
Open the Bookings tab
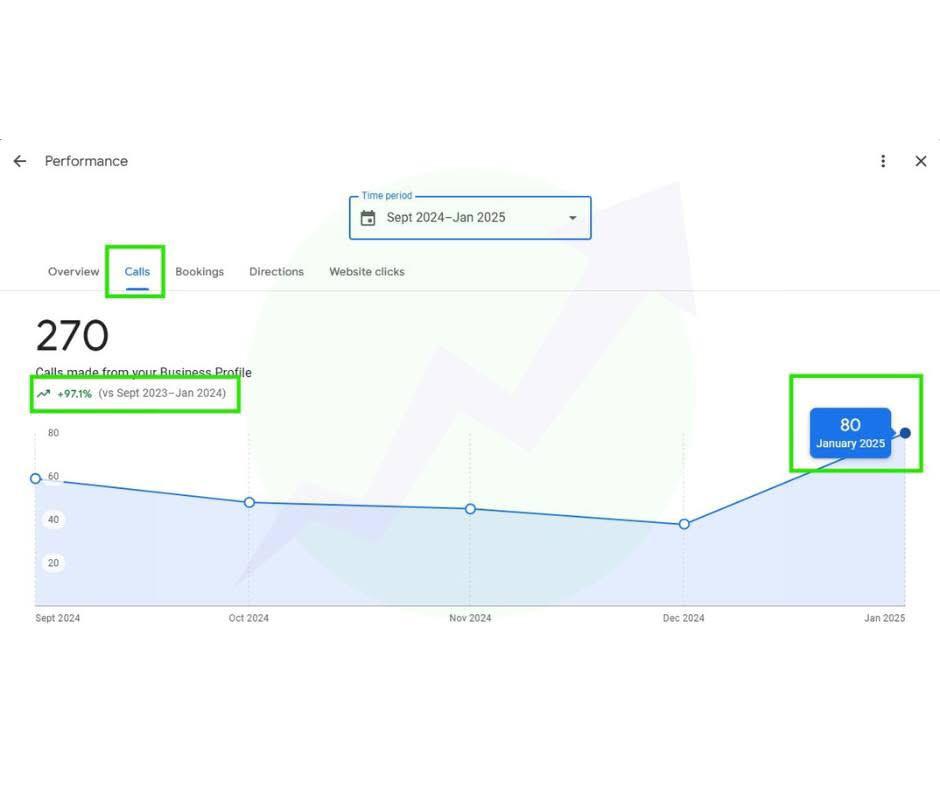pos(199,272)
